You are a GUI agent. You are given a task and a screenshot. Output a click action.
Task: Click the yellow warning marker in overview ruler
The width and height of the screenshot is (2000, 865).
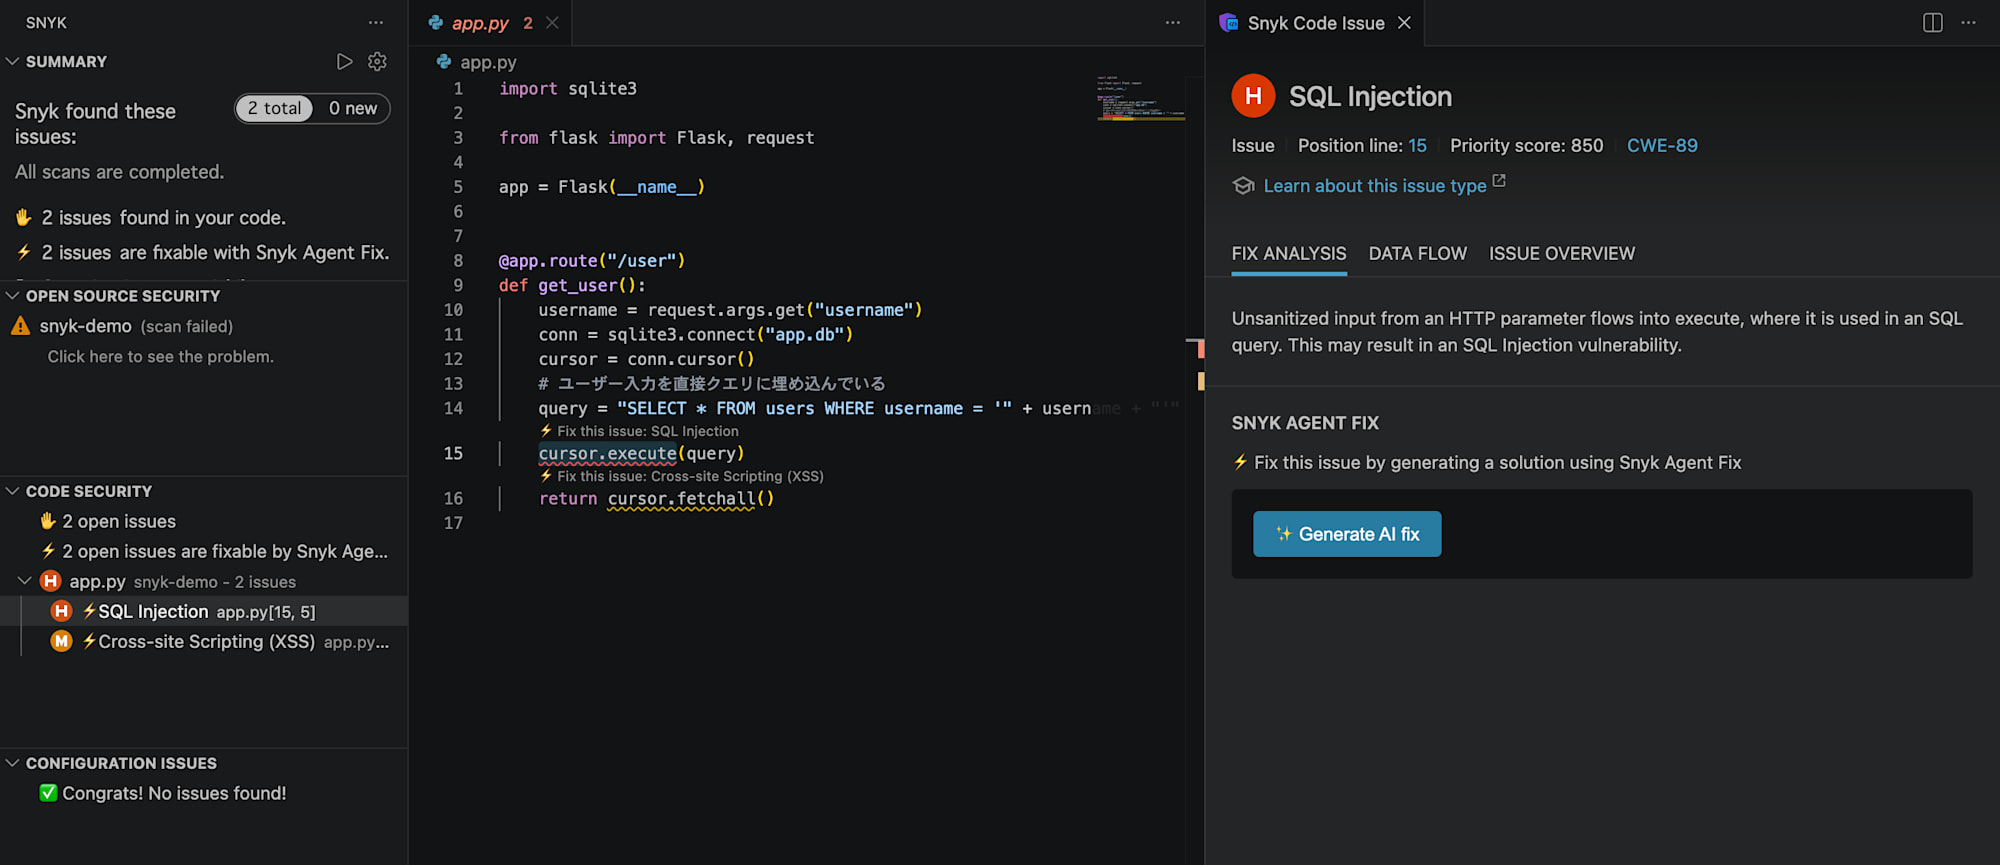point(1200,380)
